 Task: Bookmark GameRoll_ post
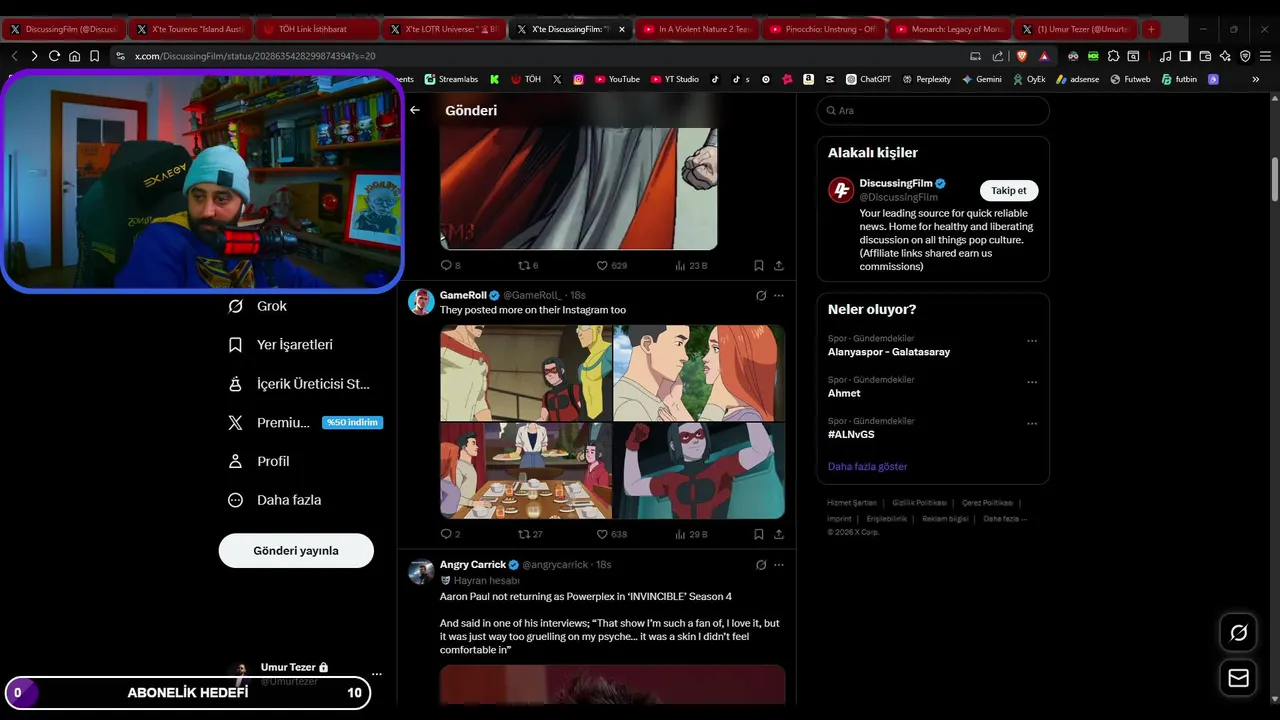[x=759, y=534]
